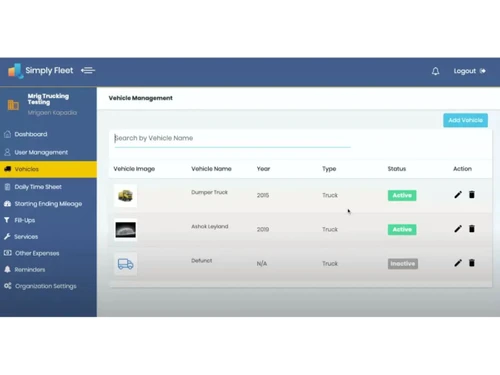This screenshot has width=500, height=375.
Task: Click the year 2019 cell
Action: (x=263, y=230)
